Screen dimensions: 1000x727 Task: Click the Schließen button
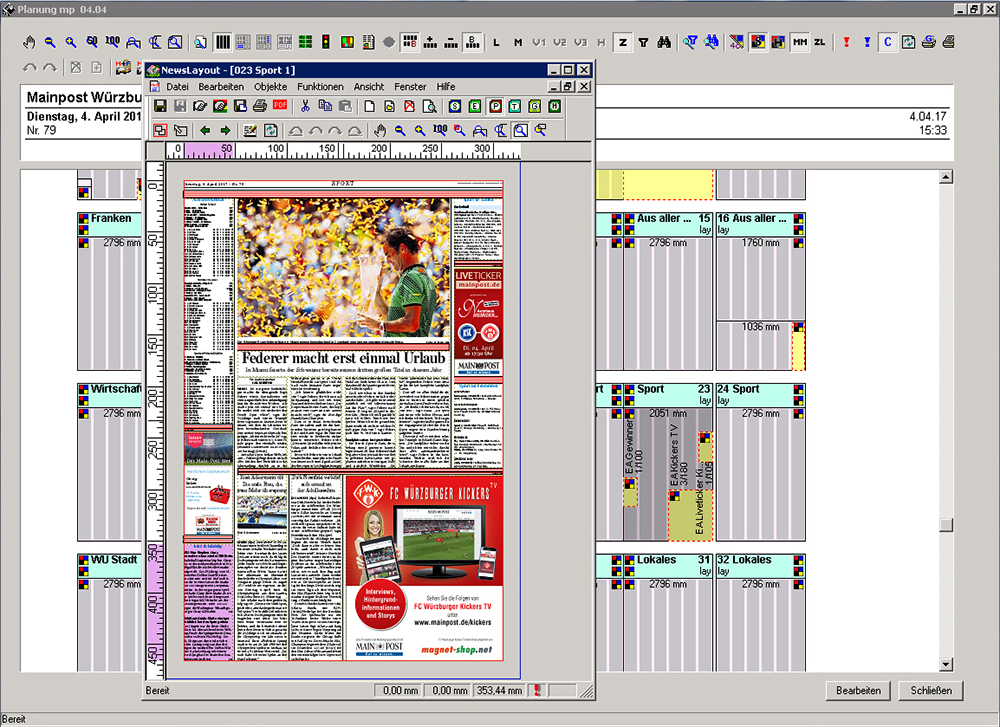tap(931, 691)
